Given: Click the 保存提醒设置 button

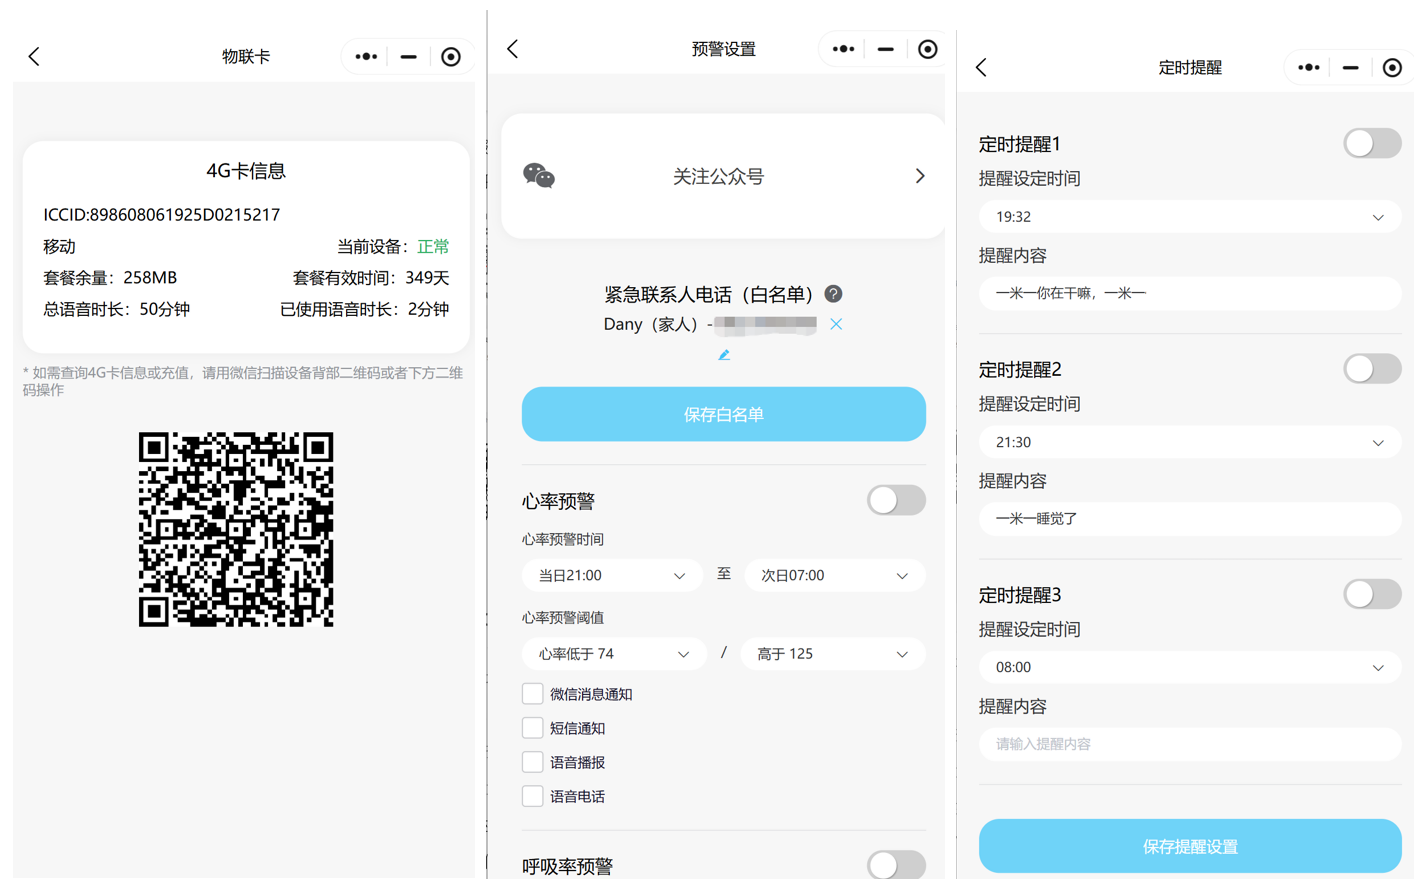Looking at the screenshot, I should [x=1189, y=846].
